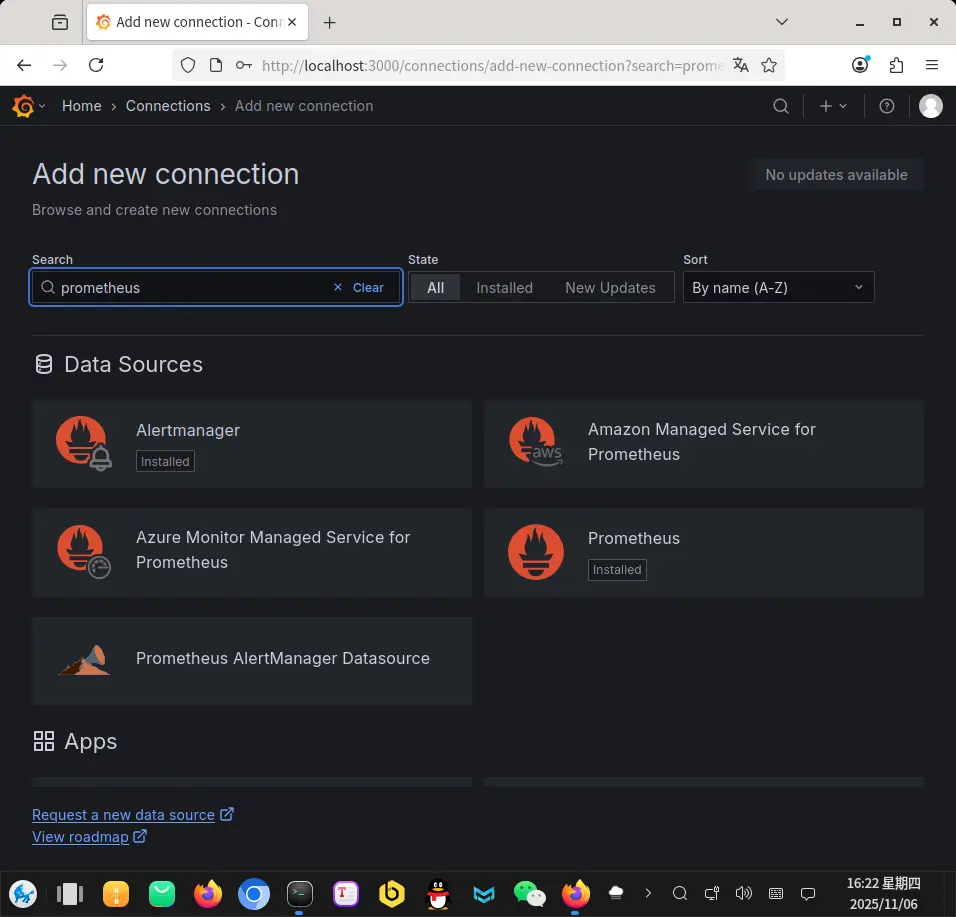Screen dimensions: 956x917
Task: Click the Prometheus Installed badge
Action: coord(617,570)
